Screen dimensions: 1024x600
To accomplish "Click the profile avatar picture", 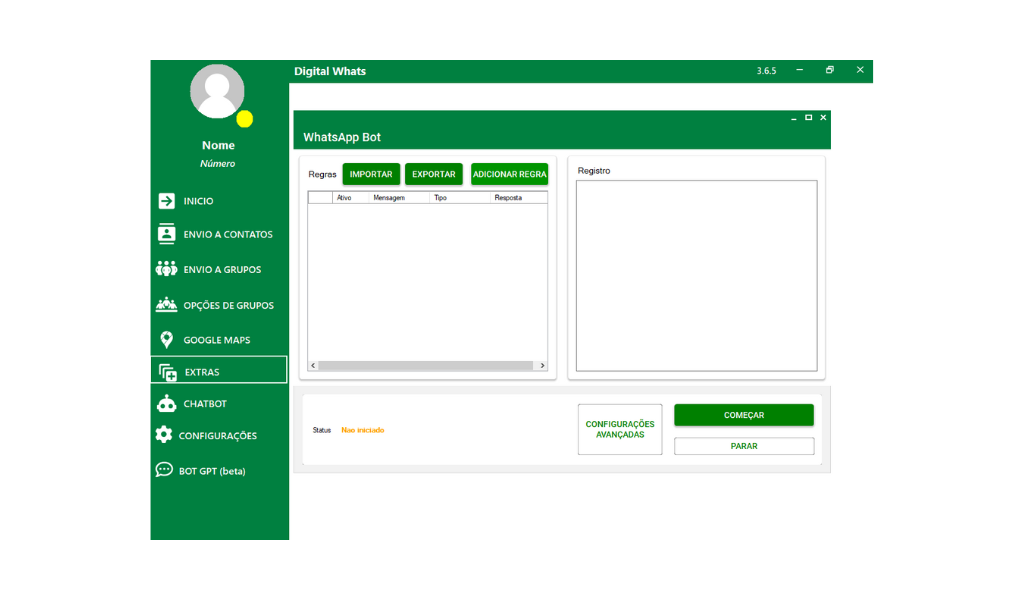I will pyautogui.click(x=217, y=91).
